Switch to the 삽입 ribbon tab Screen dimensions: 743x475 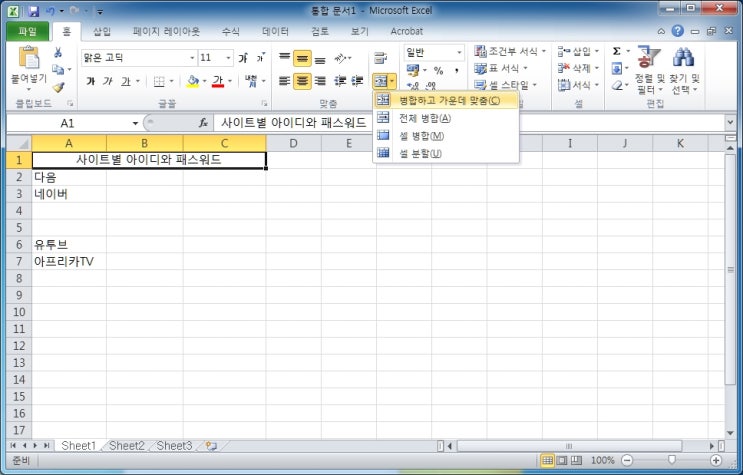click(102, 31)
